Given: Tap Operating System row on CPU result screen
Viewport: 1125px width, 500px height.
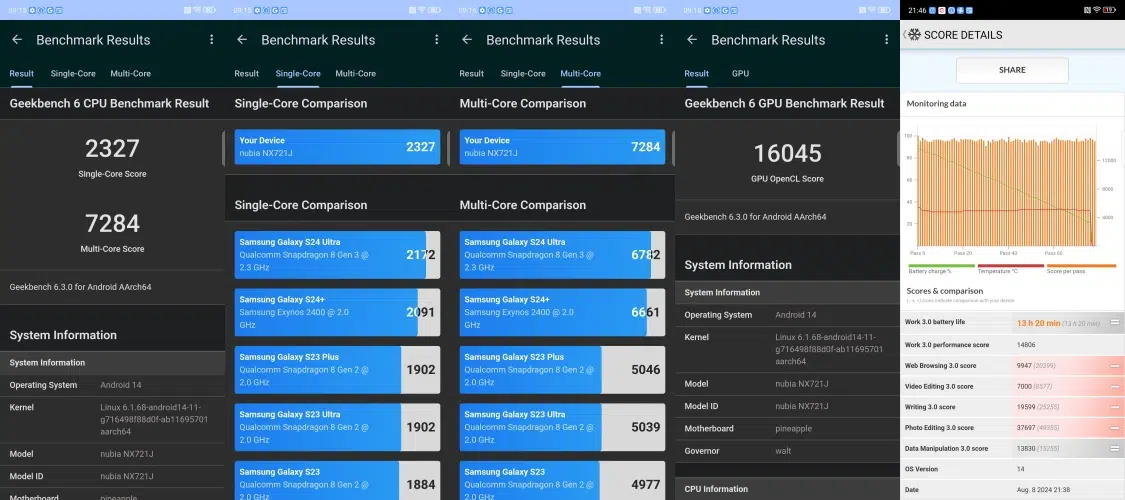Looking at the screenshot, I should (112, 385).
